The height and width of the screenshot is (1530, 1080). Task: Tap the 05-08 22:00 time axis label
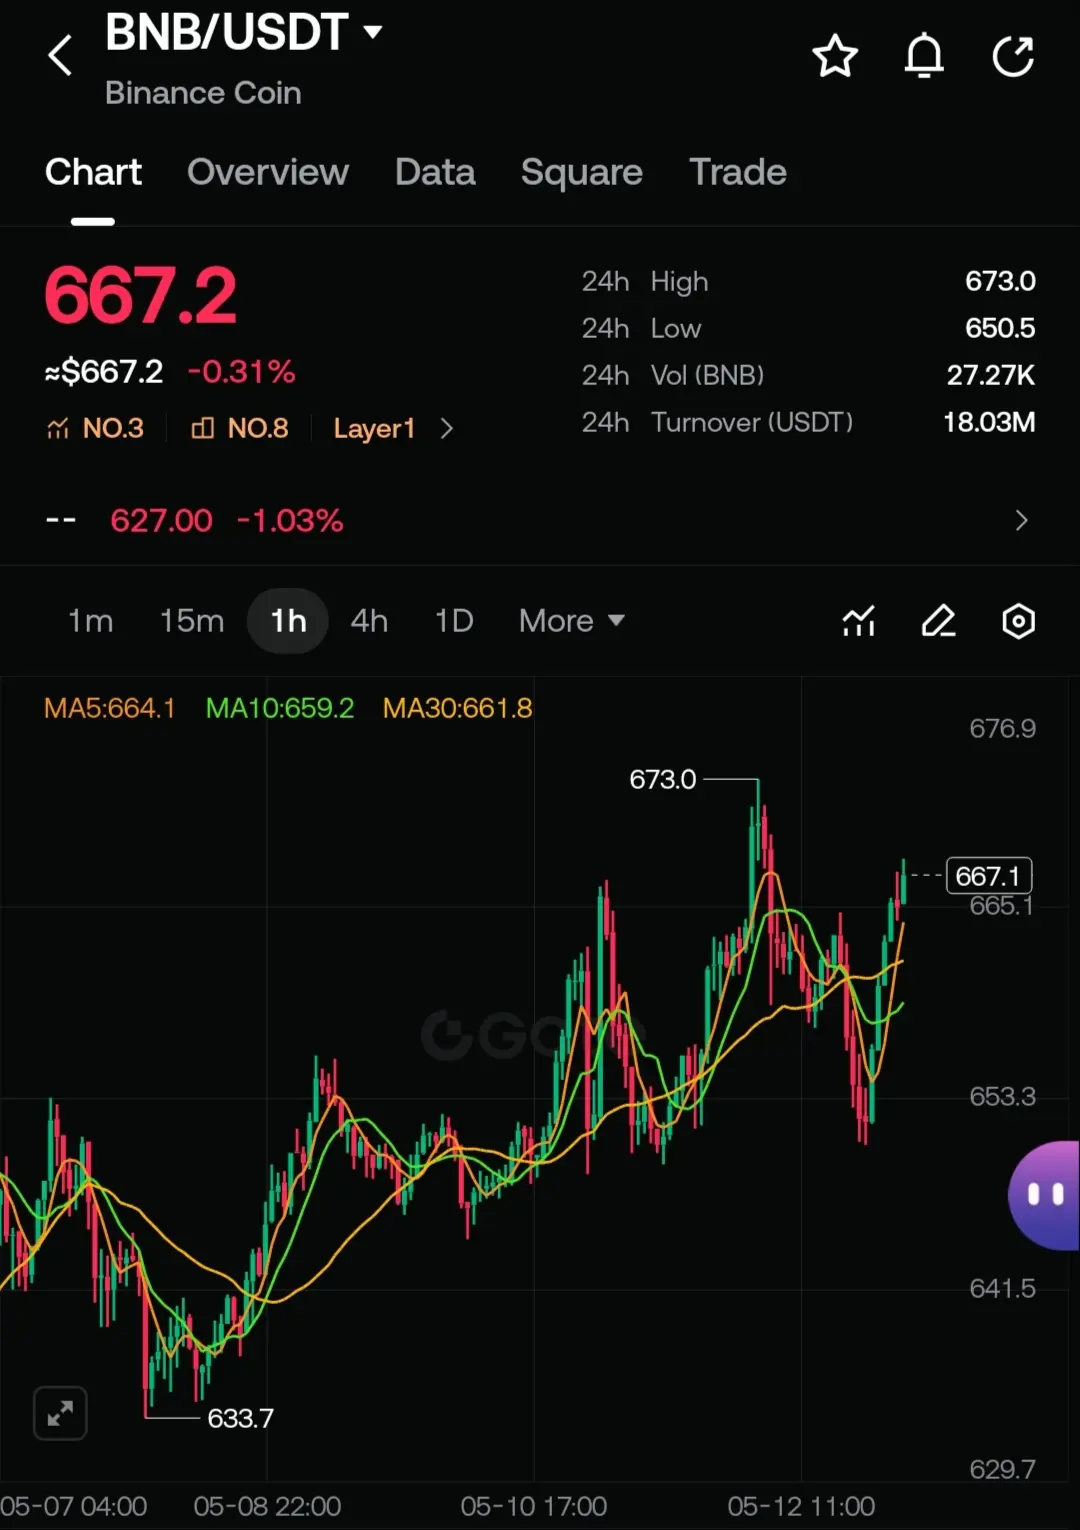point(267,1506)
